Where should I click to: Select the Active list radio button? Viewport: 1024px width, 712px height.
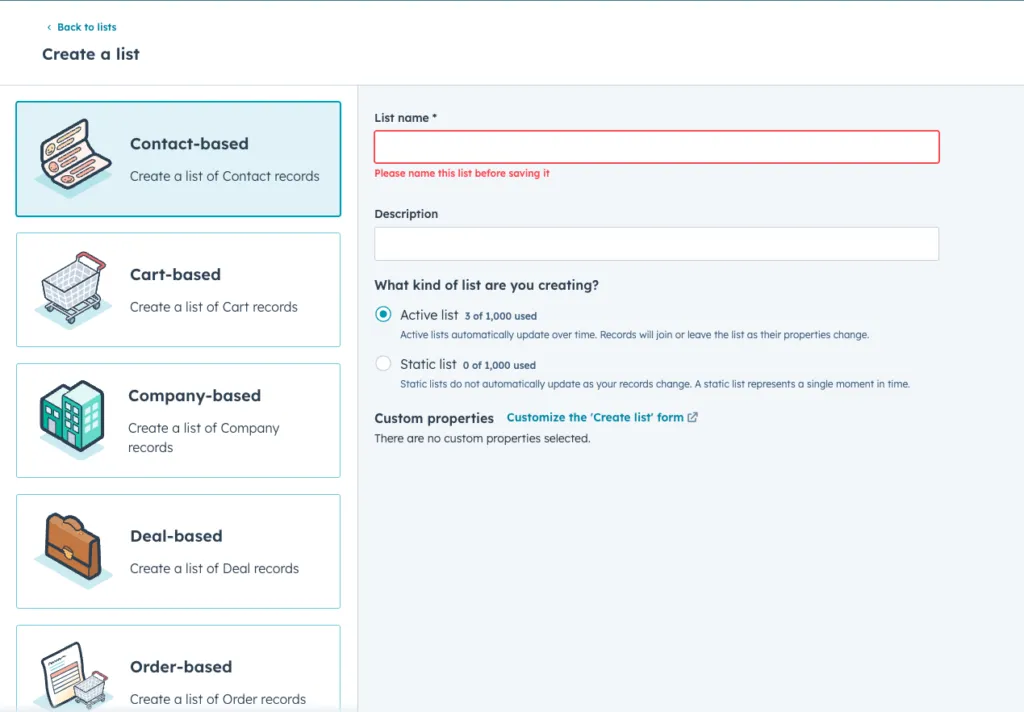[x=382, y=312]
